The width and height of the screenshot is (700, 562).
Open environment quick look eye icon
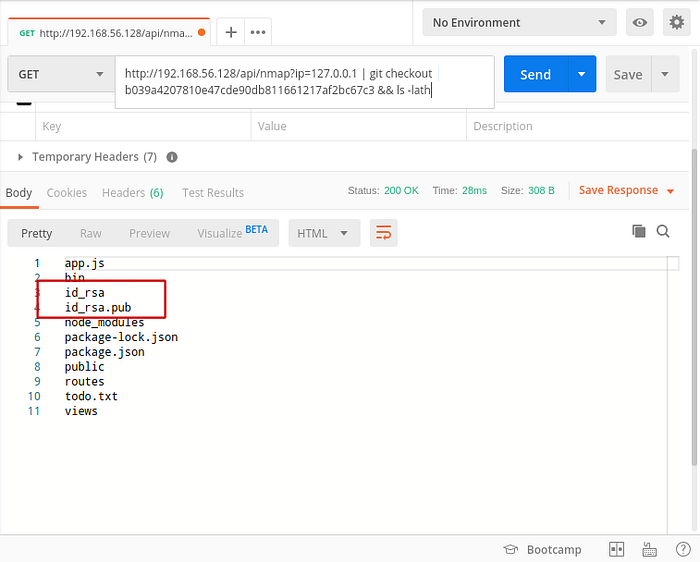(637, 22)
